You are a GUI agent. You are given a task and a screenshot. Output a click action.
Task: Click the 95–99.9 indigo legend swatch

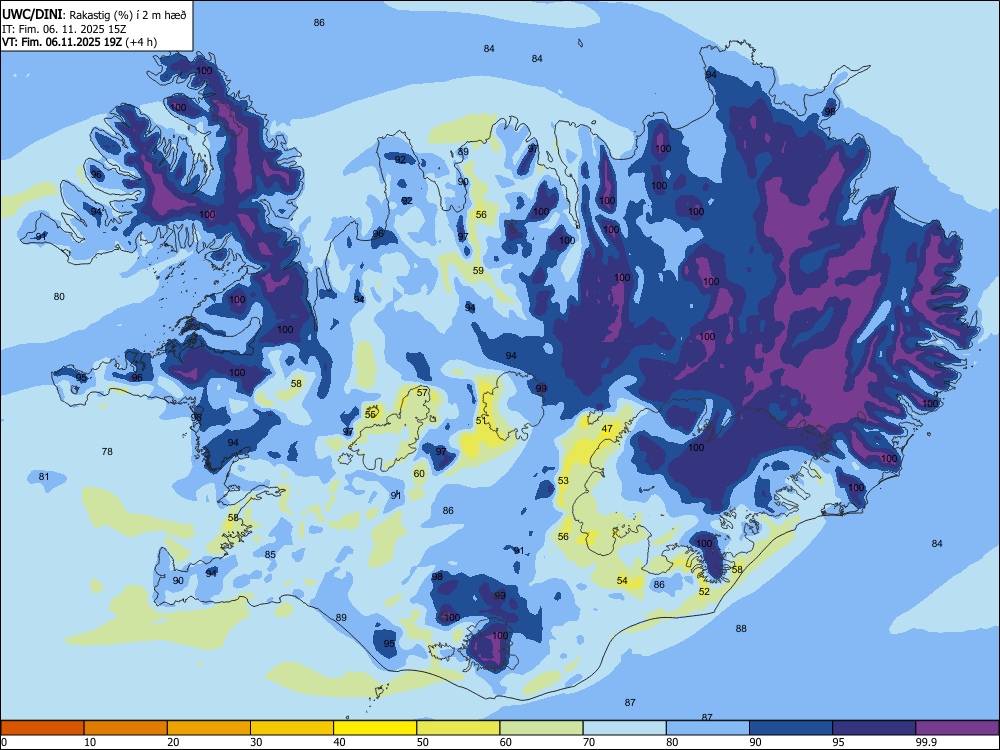[874, 728]
